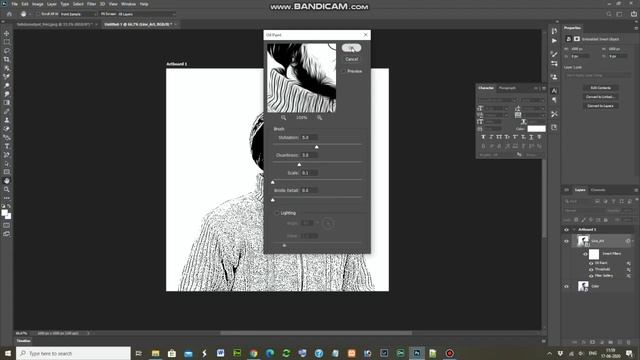Hide the Threshold smart filter
This screenshot has height=360, width=640.
click(591, 270)
